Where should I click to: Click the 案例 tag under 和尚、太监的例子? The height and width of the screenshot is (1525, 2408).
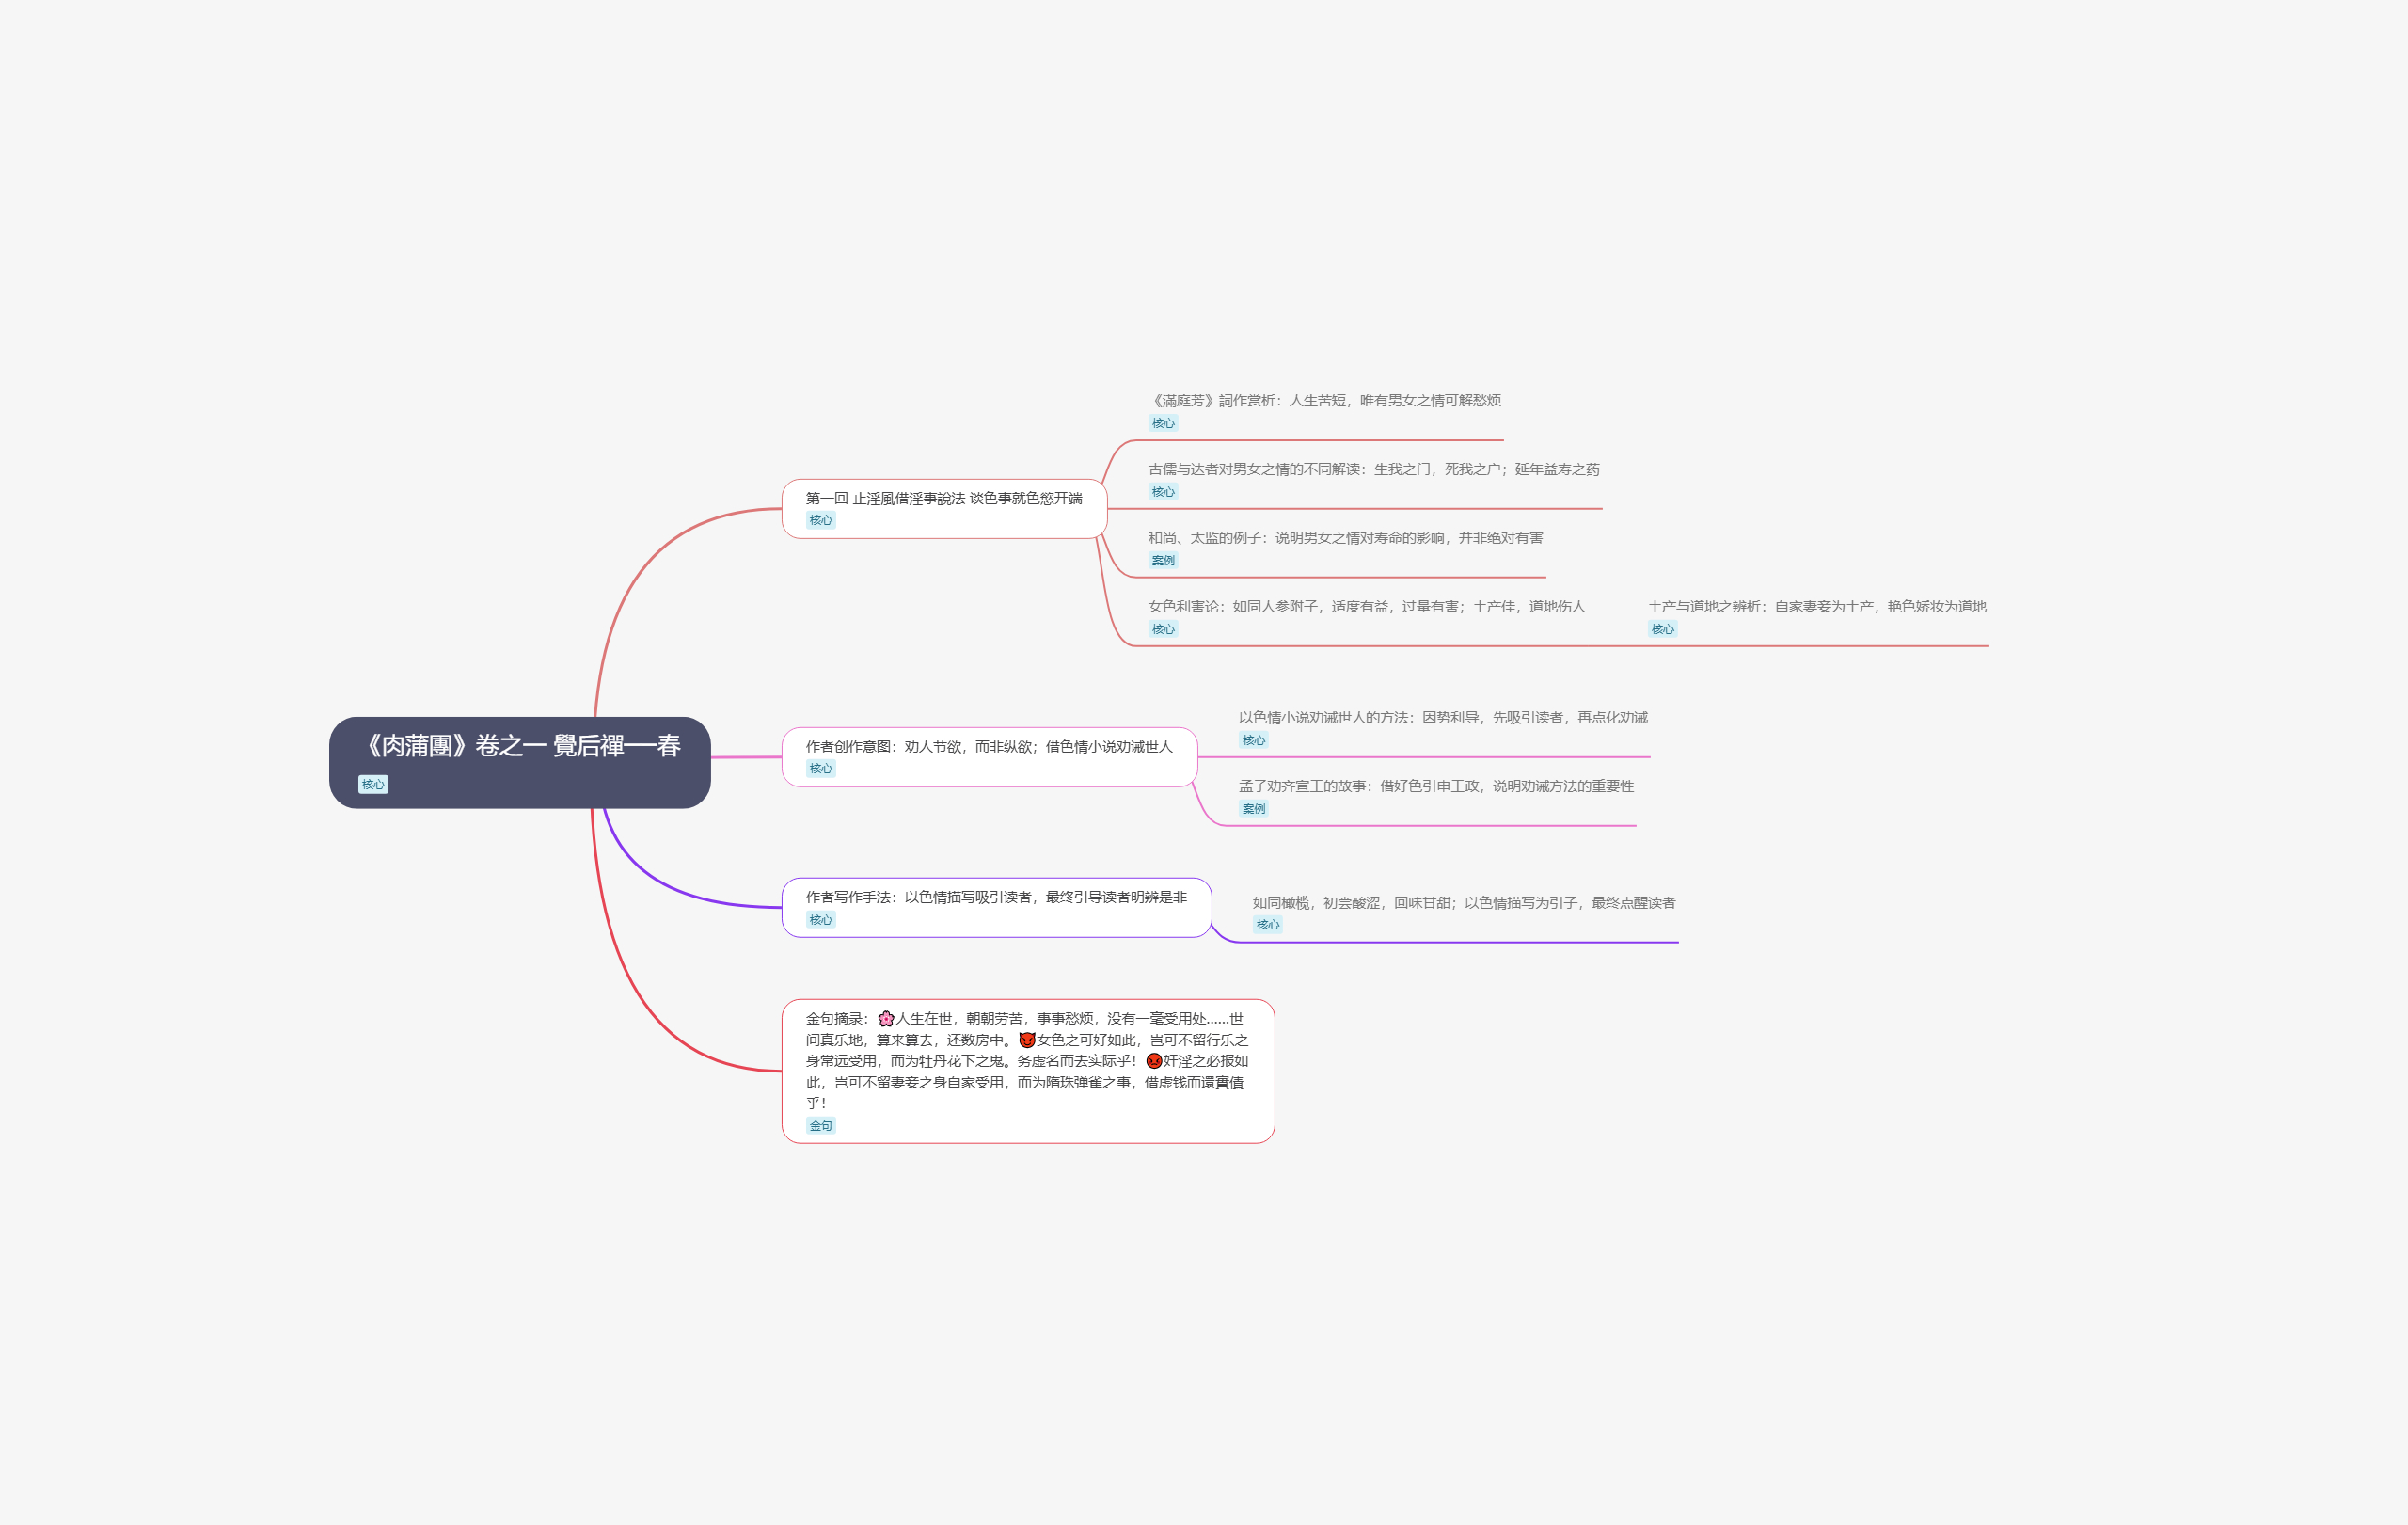click(1162, 560)
